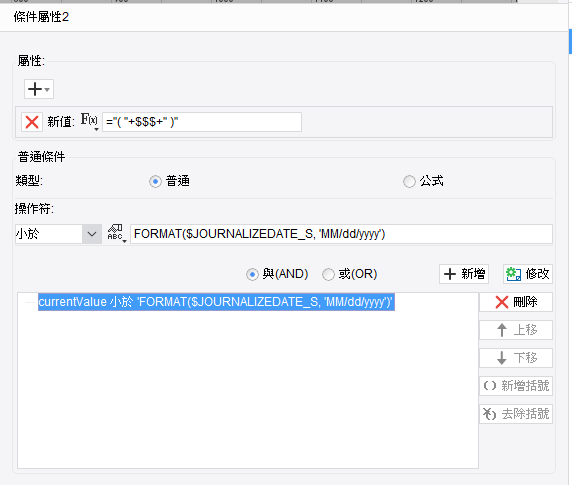This screenshot has width=572, height=485.
Task: Click the 新值 formula input field
Action: (x=202, y=122)
